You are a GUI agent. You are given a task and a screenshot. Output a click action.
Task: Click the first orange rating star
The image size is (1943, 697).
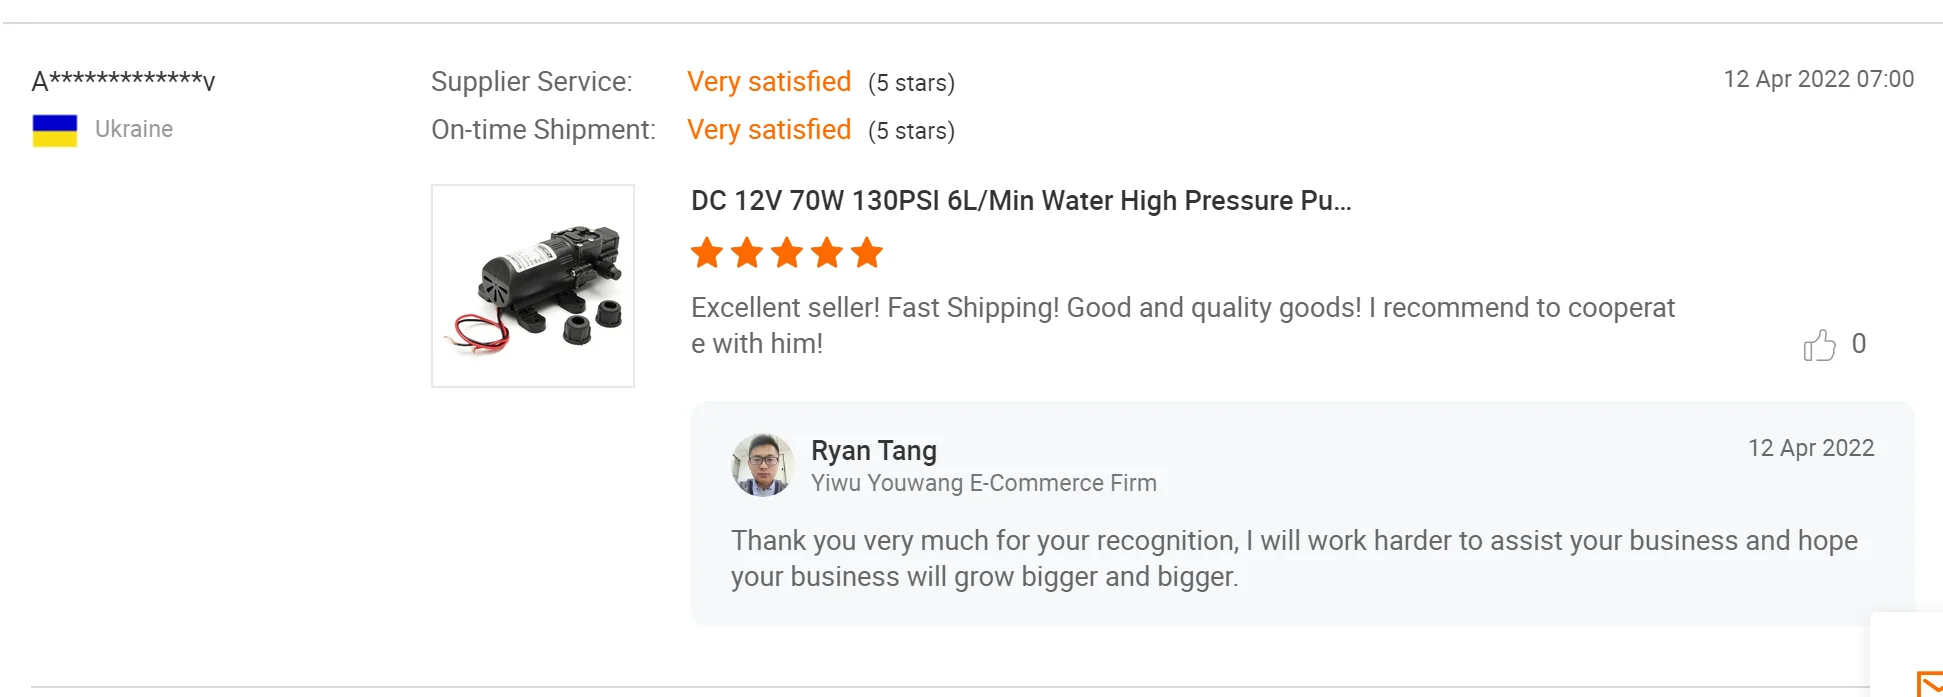(x=707, y=253)
